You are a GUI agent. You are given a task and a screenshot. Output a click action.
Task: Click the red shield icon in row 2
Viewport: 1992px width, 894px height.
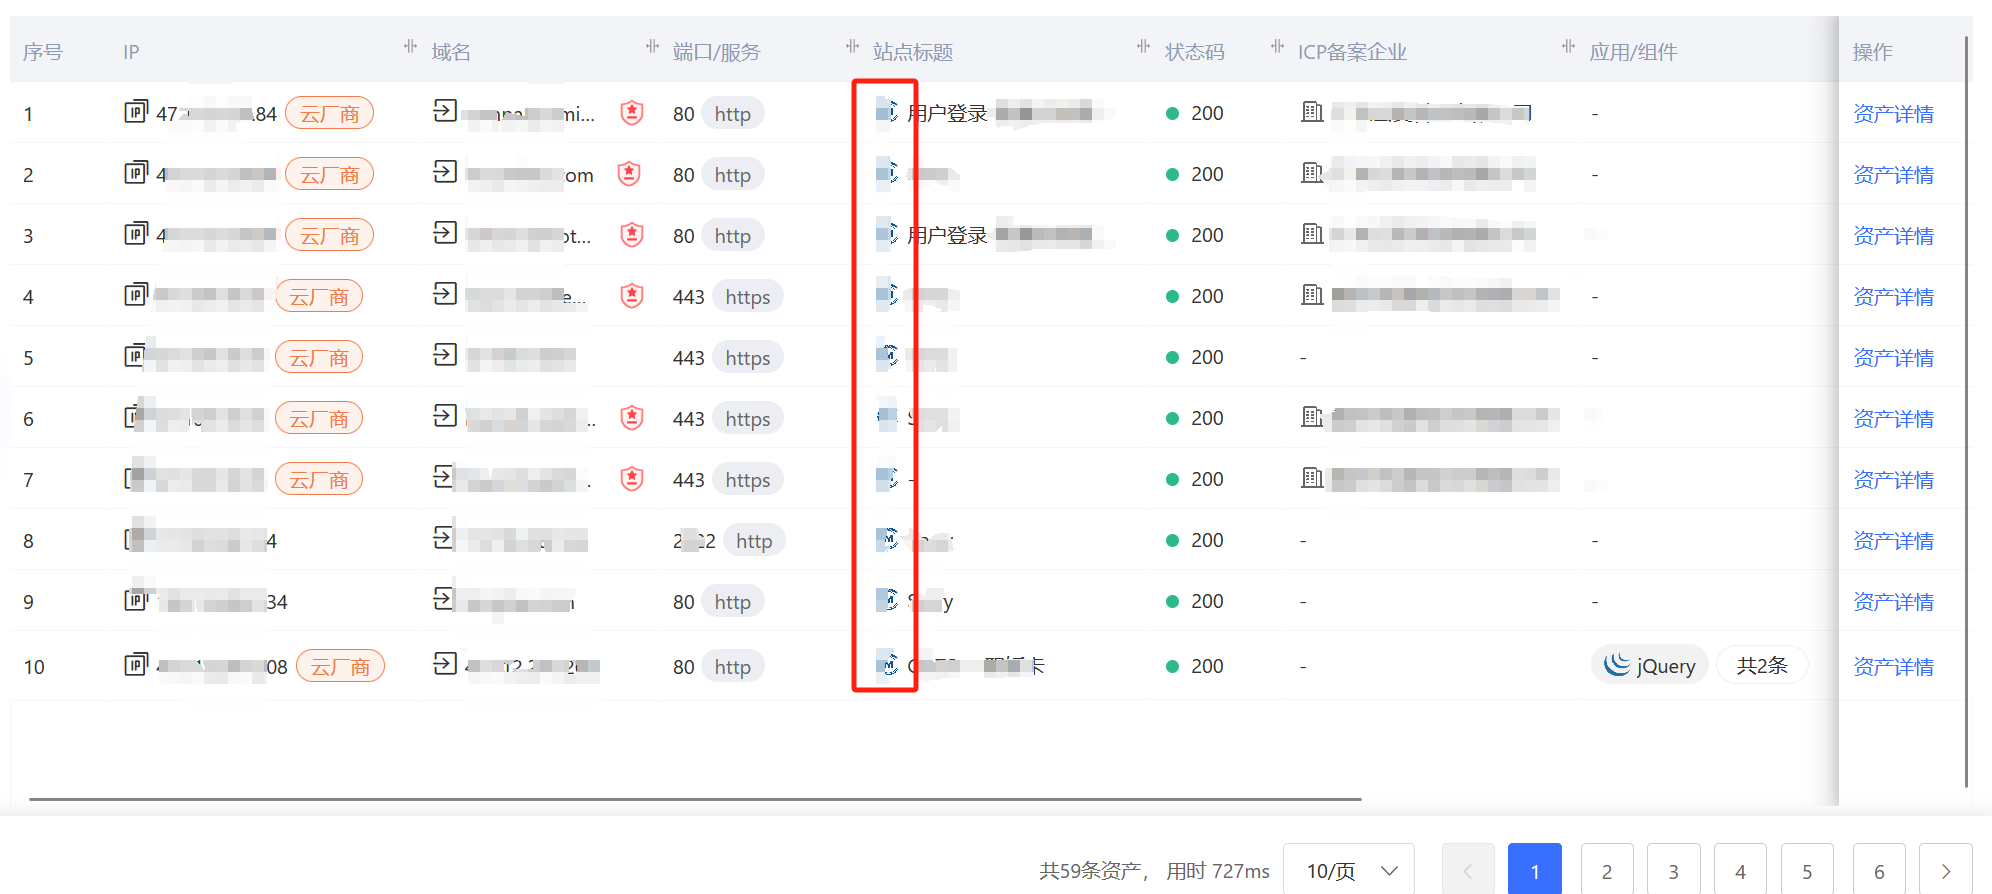pyautogui.click(x=629, y=173)
